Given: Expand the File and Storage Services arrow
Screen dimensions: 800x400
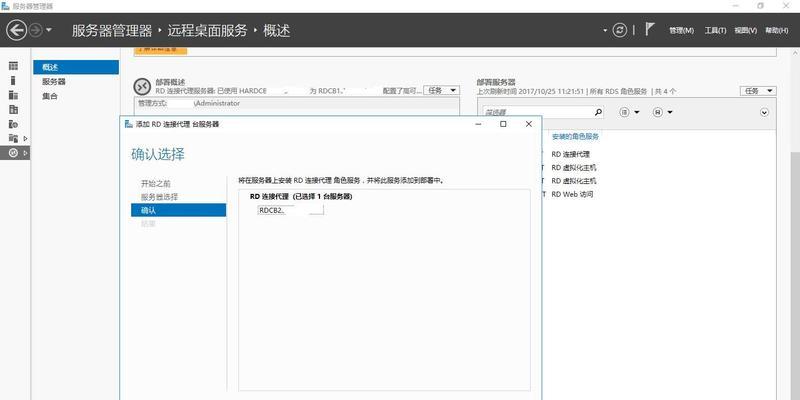Looking at the screenshot, I should click(26, 138).
